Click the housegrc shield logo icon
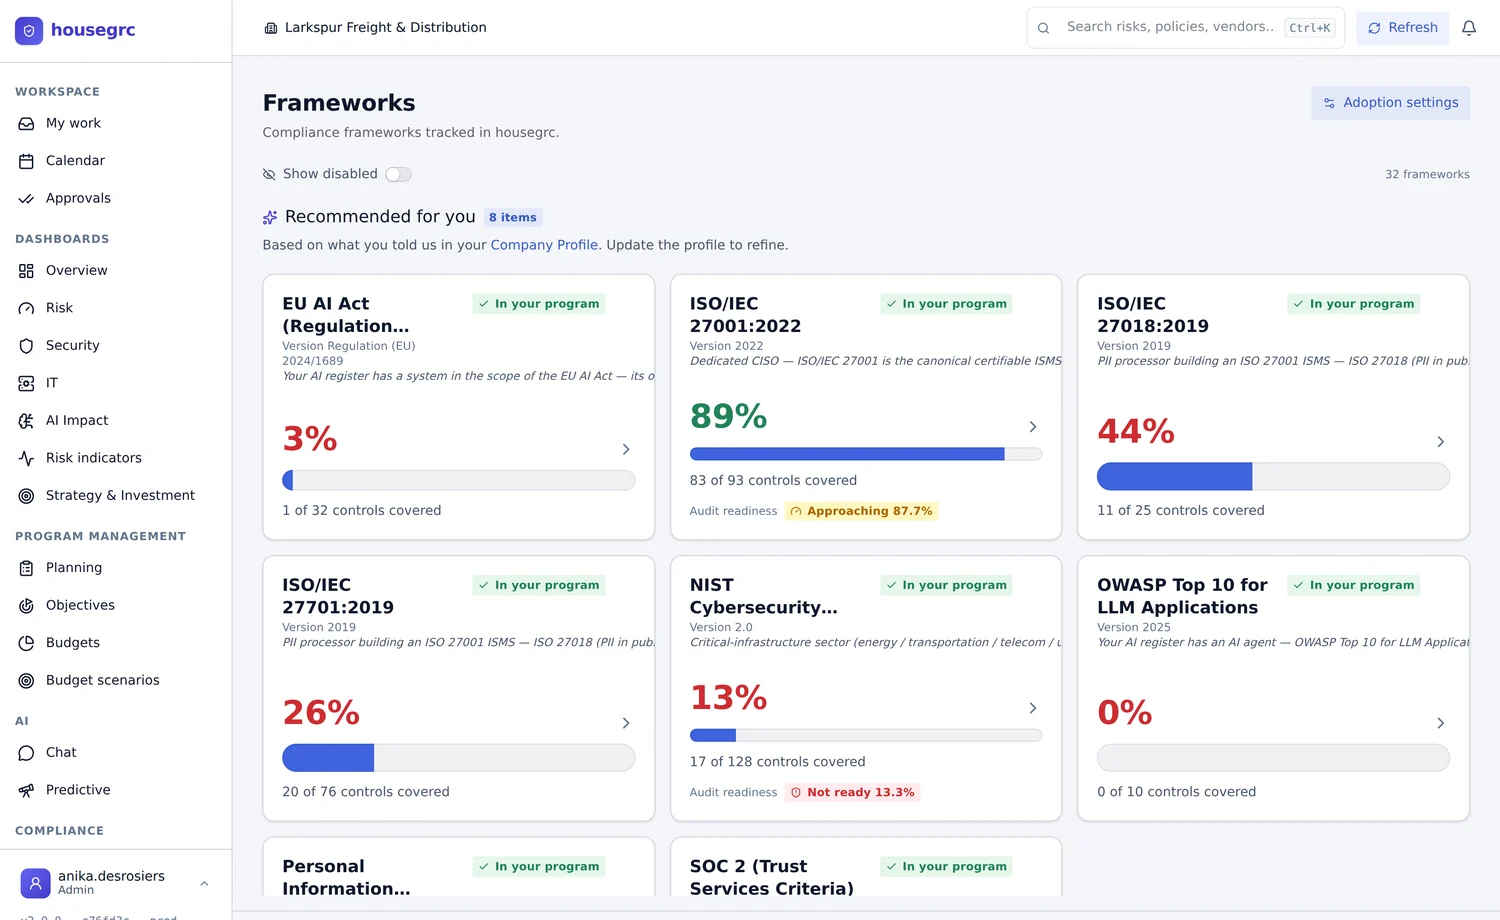The height and width of the screenshot is (920, 1500). coord(29,31)
